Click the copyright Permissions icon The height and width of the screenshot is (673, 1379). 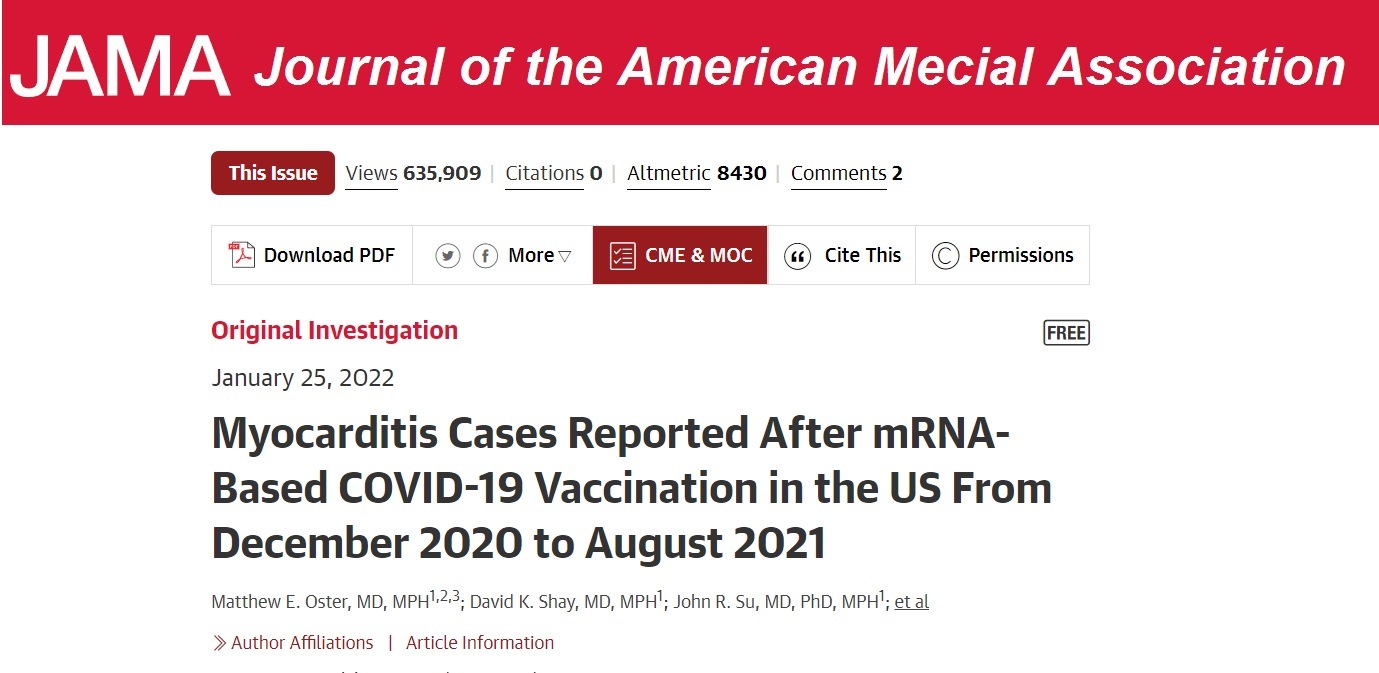(x=945, y=256)
